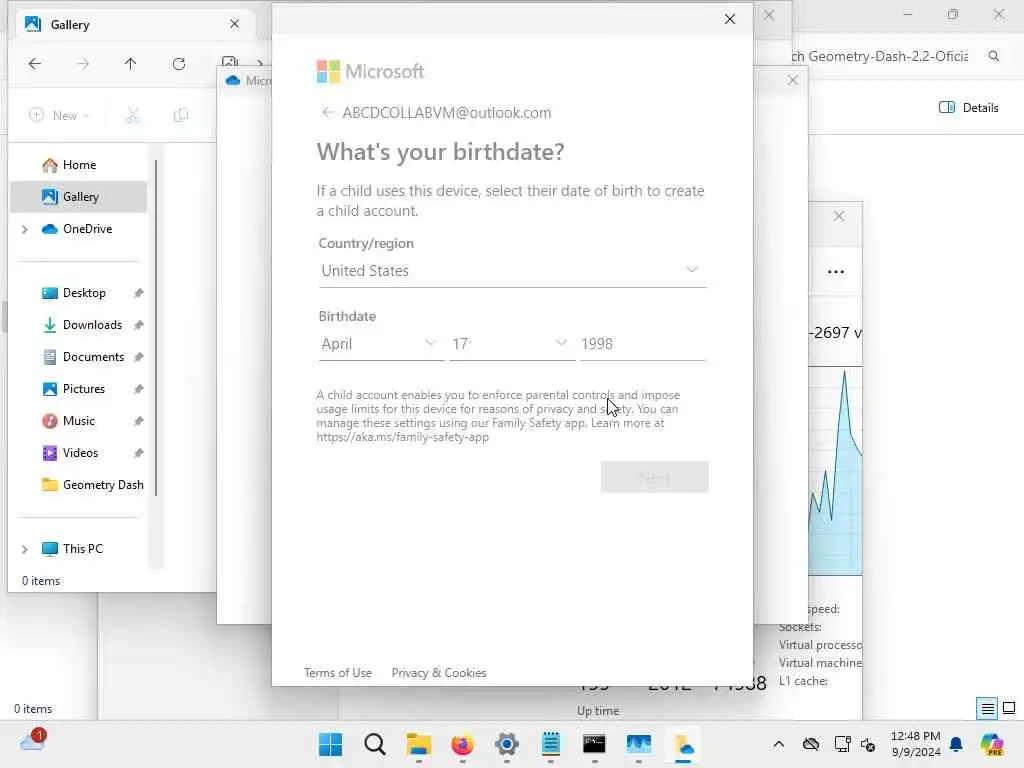The image size is (1024, 768).
Task: Unpin Music using its pin icon
Action: pos(138,421)
